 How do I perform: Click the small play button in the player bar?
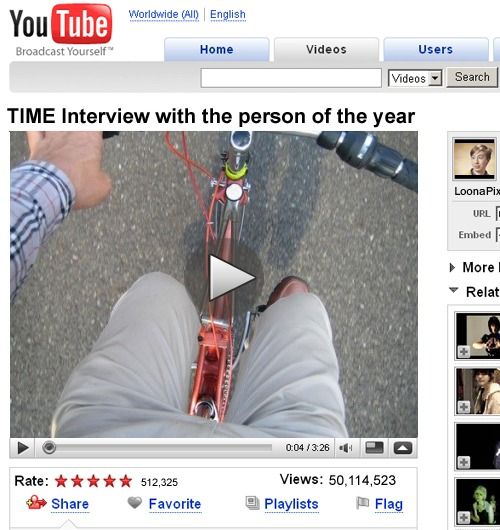[x=23, y=448]
